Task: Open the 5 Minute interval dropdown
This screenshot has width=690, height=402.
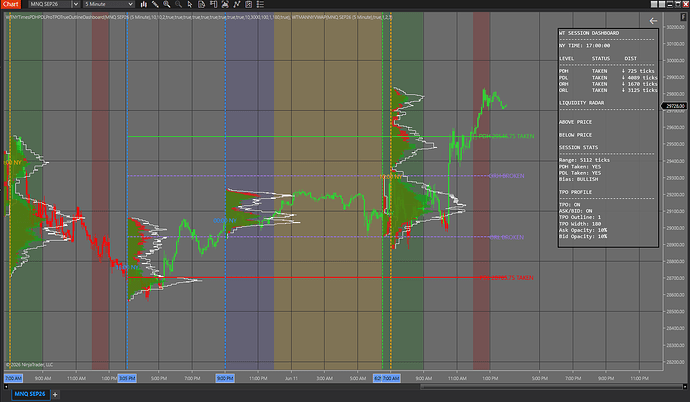Action: [x=109, y=4]
